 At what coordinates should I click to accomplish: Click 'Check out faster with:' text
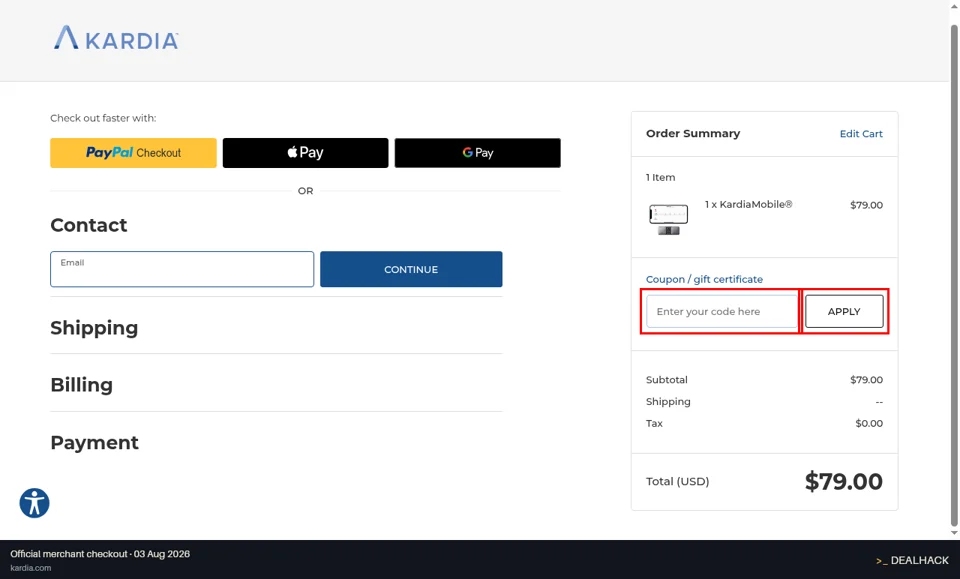[x=103, y=118]
